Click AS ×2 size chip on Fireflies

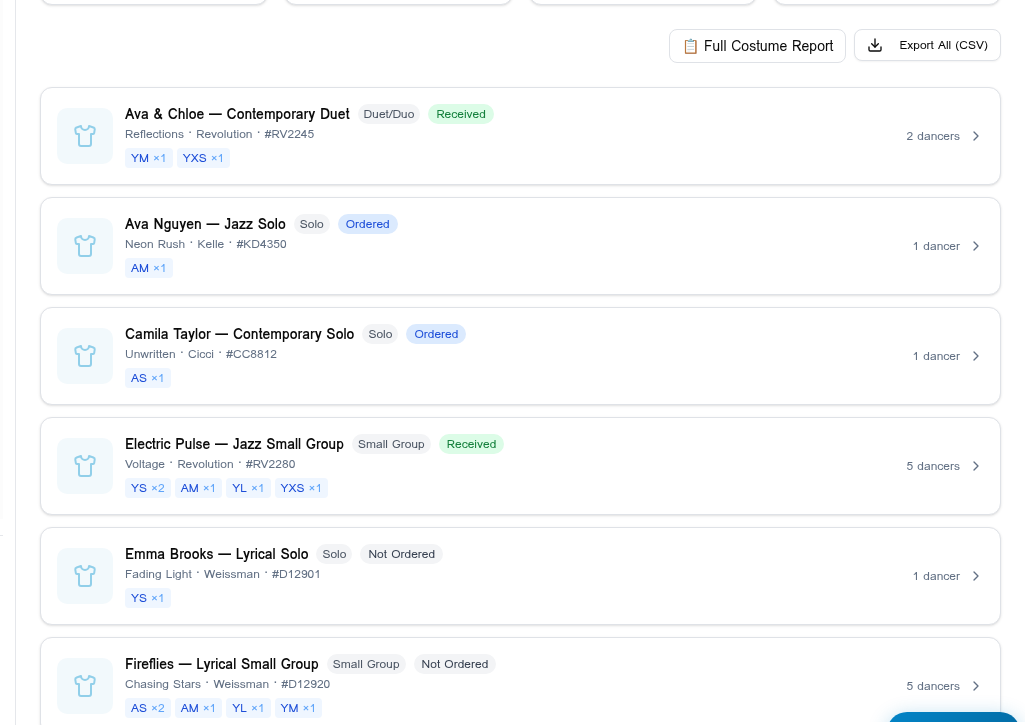pos(148,707)
